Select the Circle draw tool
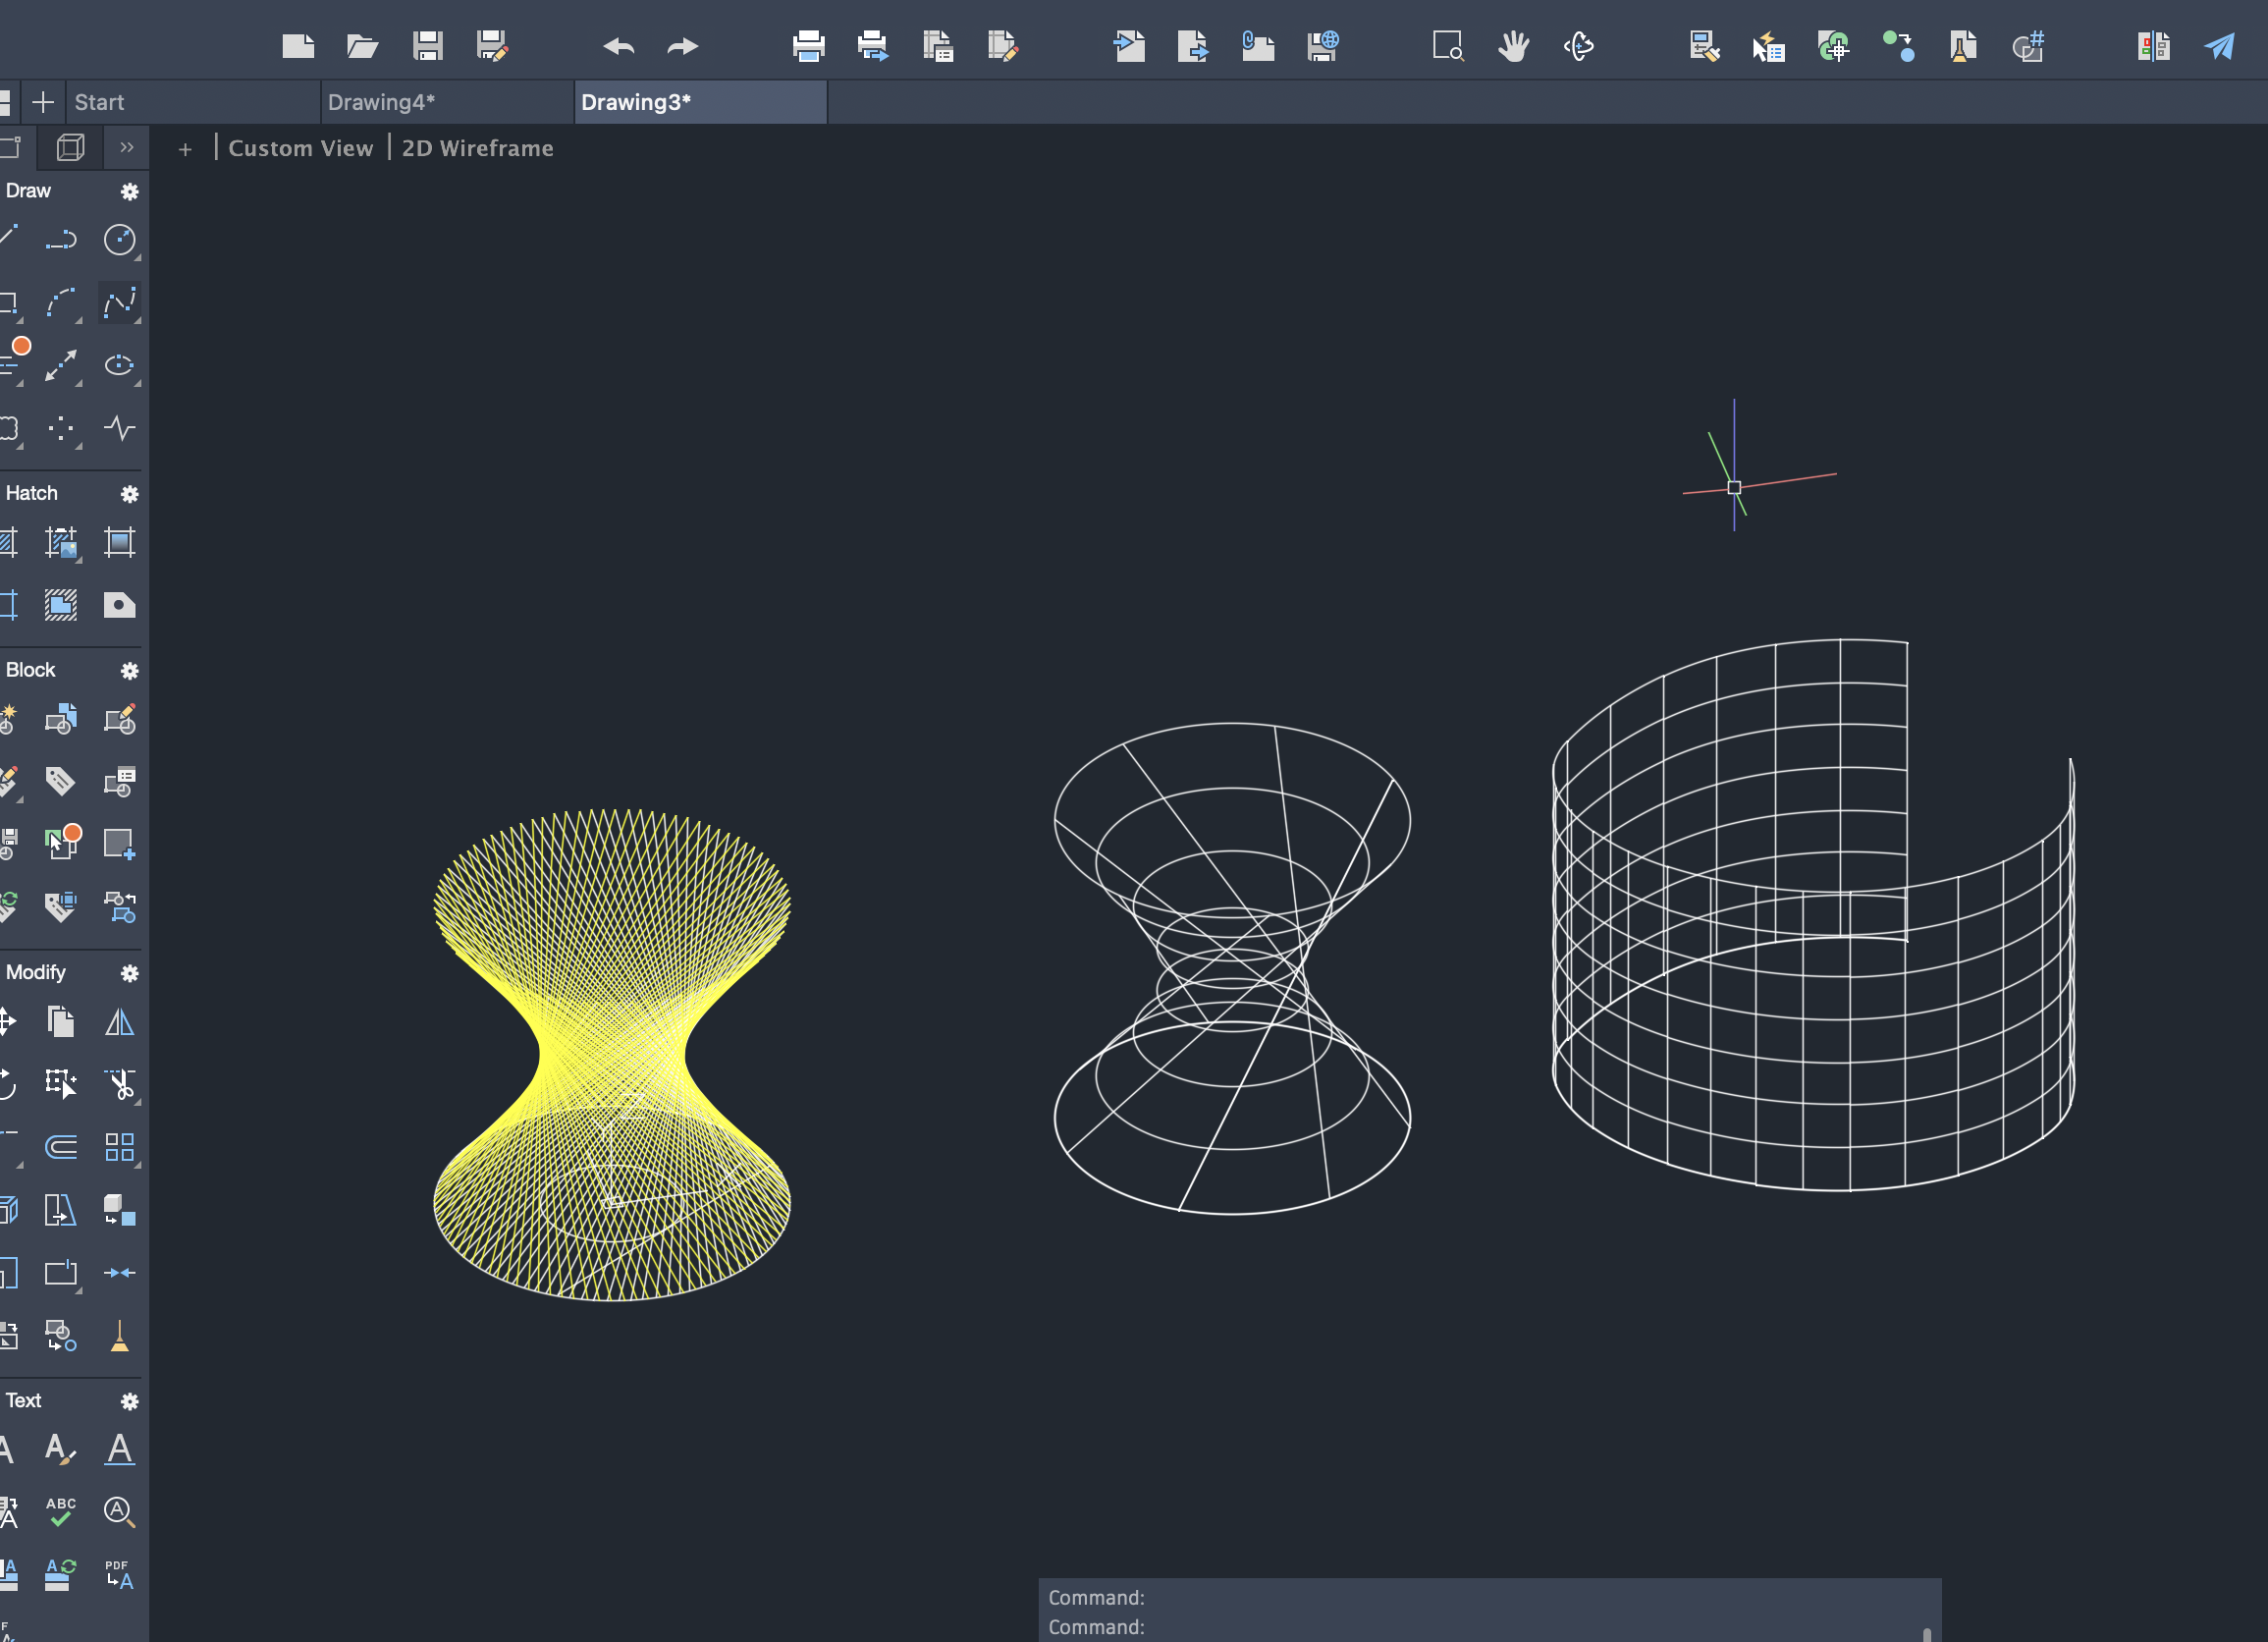This screenshot has width=2268, height=1642. 120,240
